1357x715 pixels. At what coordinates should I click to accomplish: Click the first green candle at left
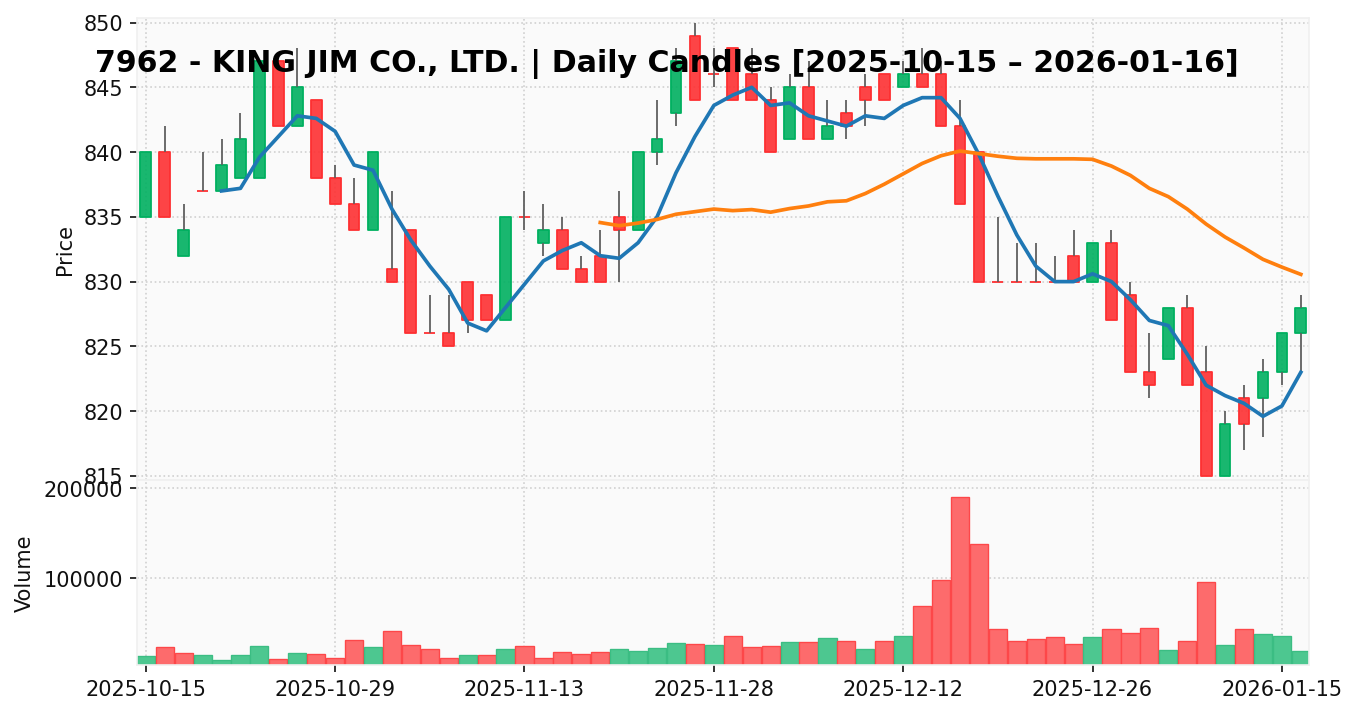145,185
